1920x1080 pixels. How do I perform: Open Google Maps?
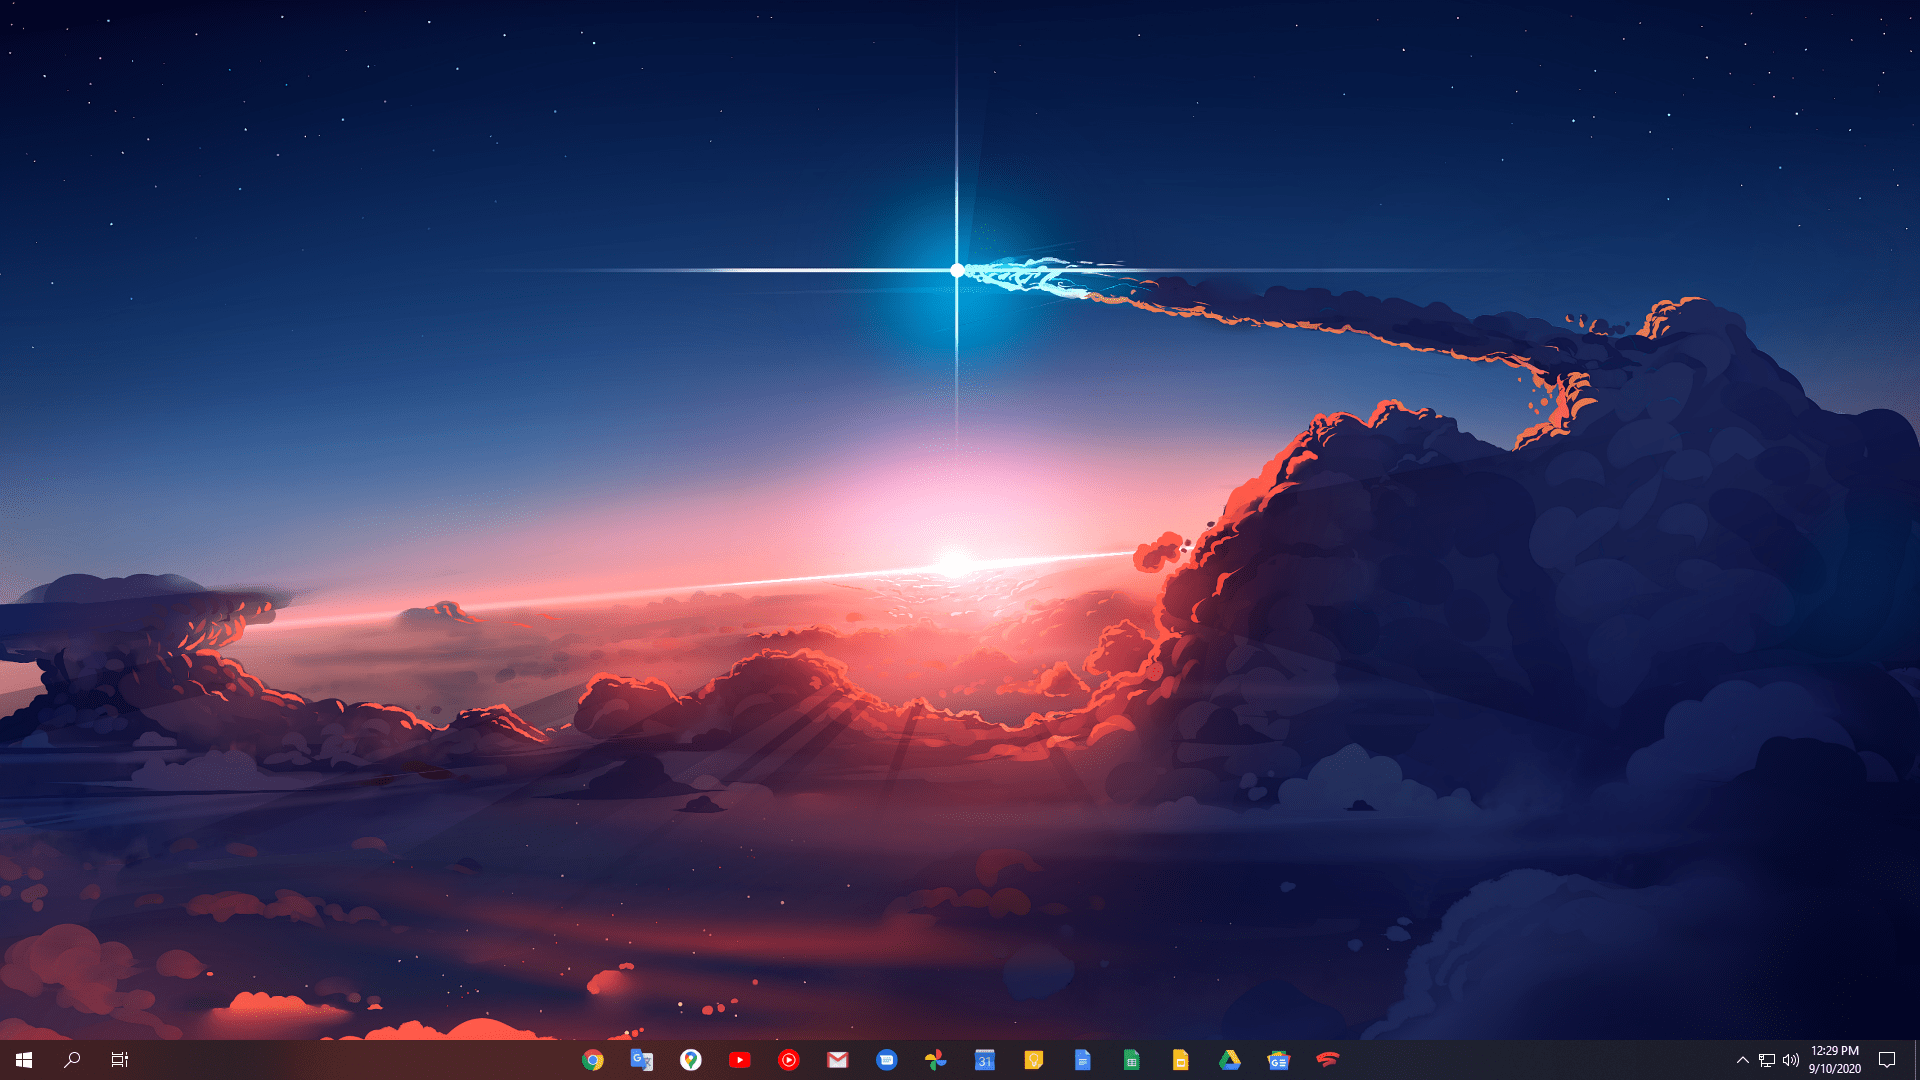click(x=692, y=1059)
